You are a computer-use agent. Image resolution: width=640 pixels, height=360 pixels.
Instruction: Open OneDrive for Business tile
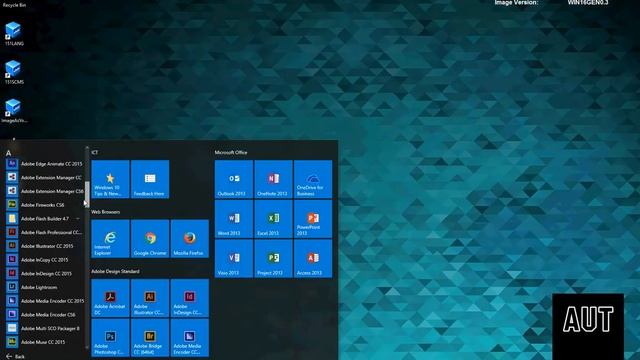tap(313, 179)
